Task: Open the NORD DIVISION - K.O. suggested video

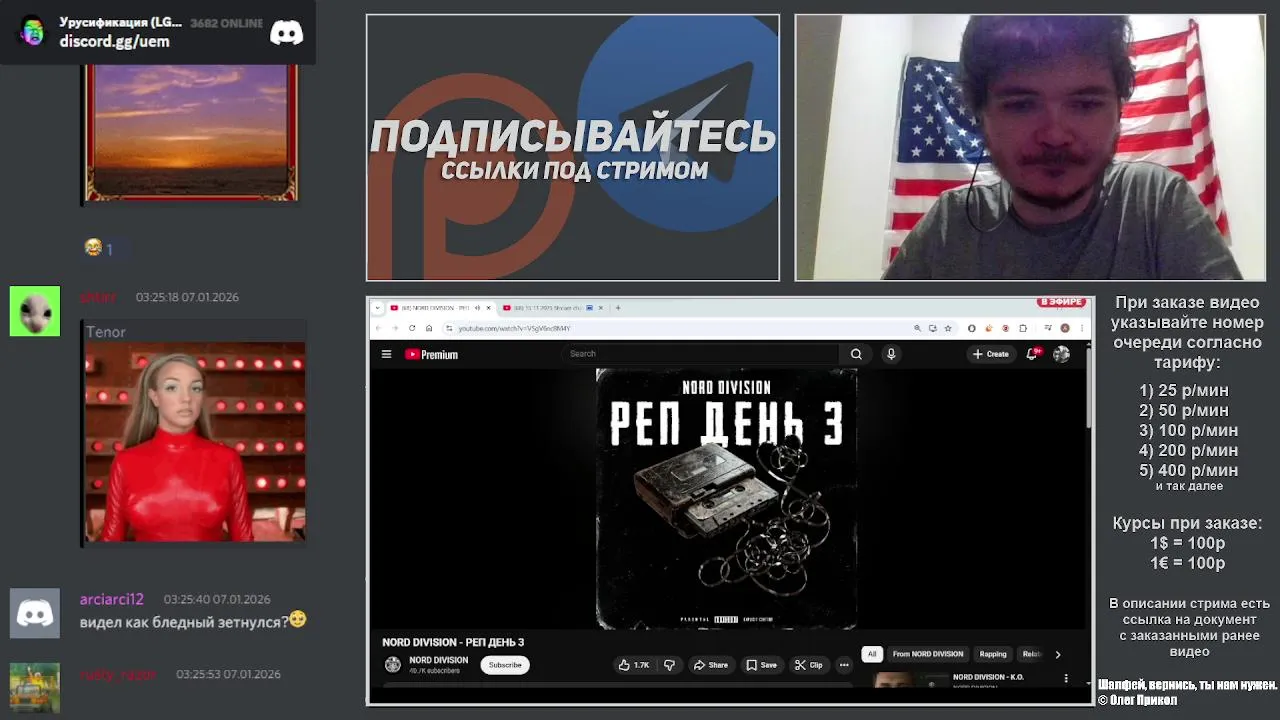Action: coord(988,677)
